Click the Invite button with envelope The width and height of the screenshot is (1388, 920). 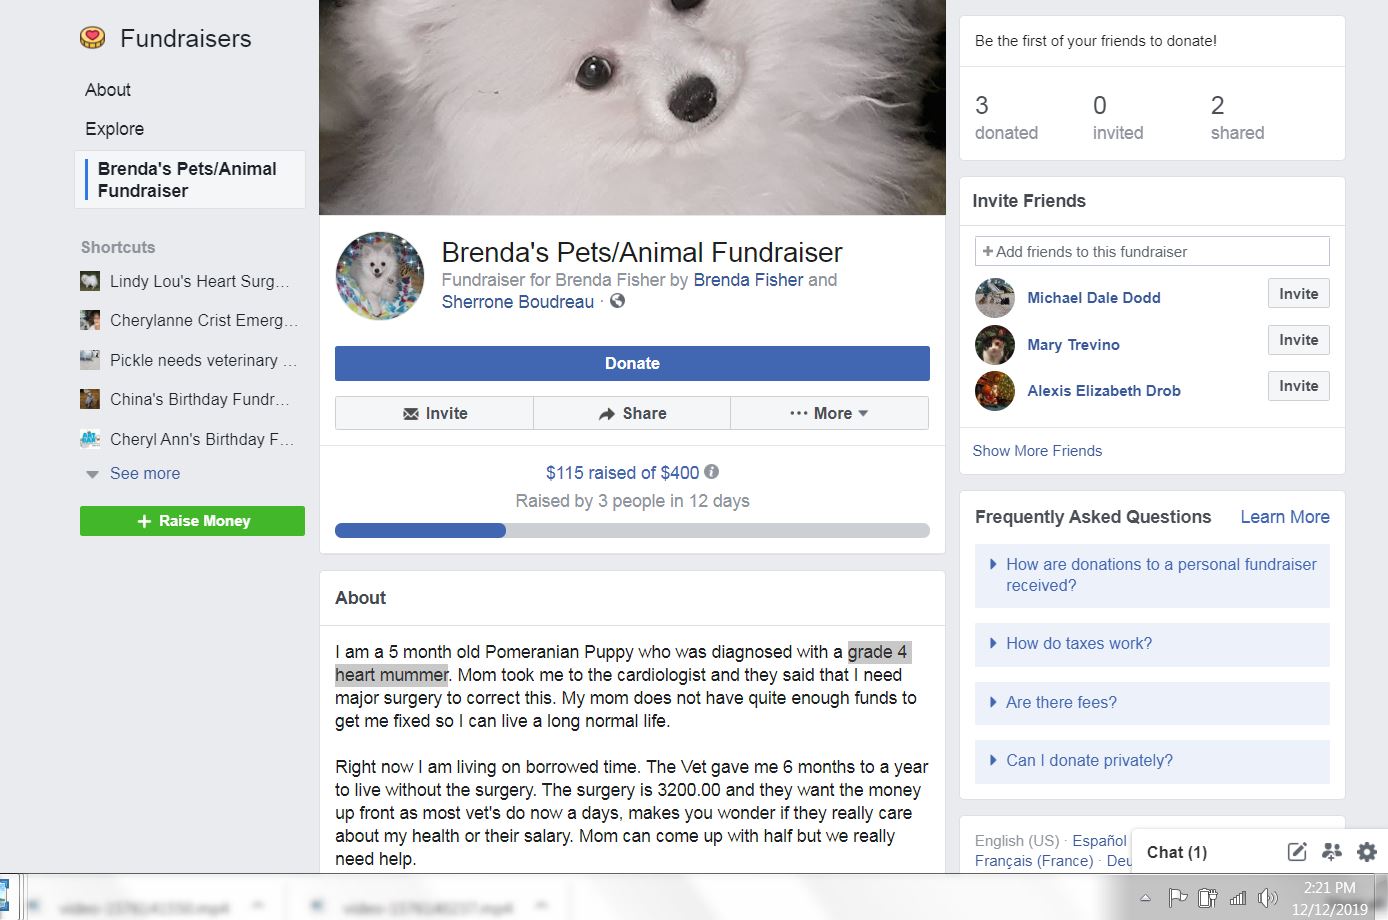pos(434,413)
